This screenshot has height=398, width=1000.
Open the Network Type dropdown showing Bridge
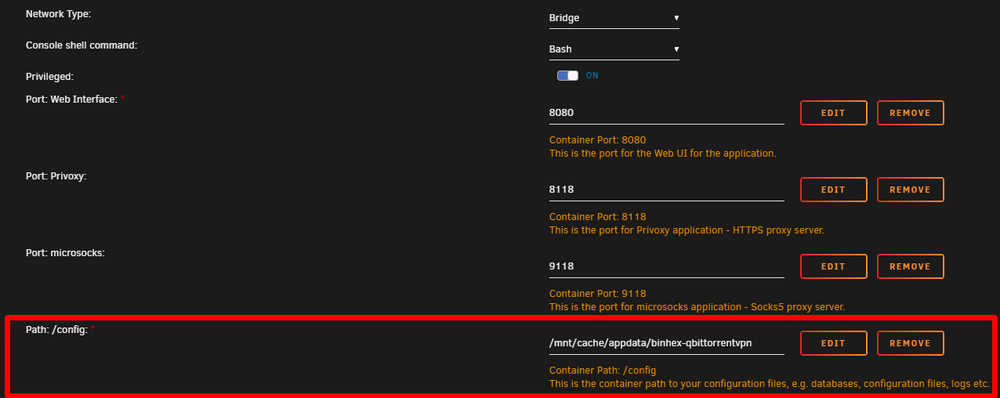tap(614, 18)
